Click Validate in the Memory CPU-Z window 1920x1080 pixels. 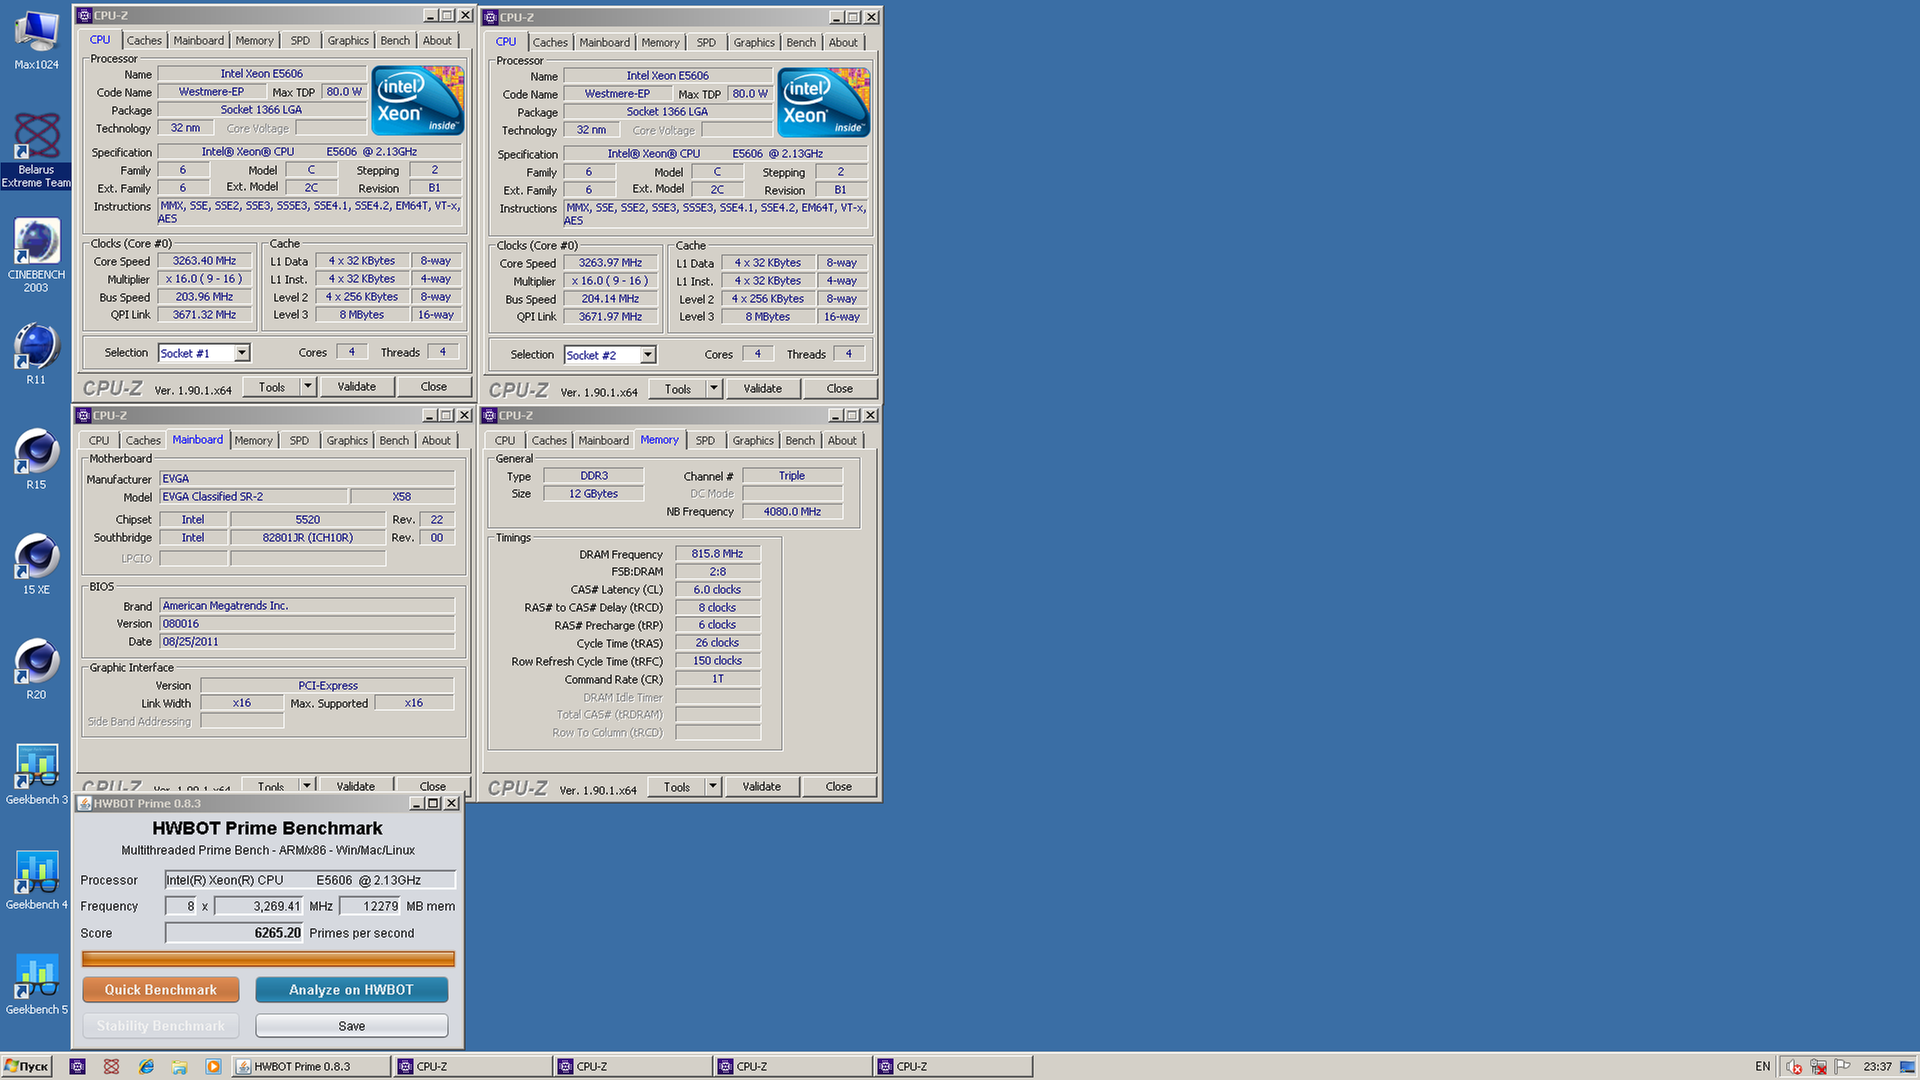(x=761, y=787)
